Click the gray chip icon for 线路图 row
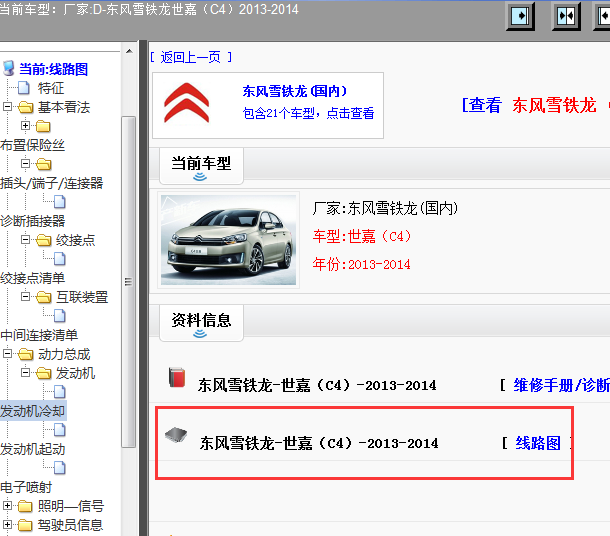The width and height of the screenshot is (610, 536). pyautogui.click(x=176, y=434)
